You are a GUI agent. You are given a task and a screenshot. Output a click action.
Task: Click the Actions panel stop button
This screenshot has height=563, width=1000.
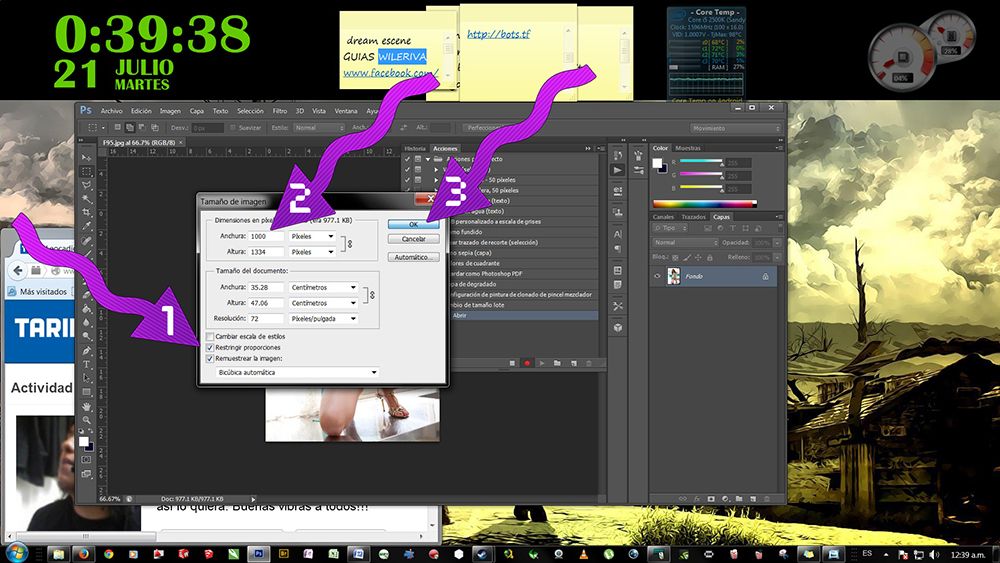pos(512,363)
